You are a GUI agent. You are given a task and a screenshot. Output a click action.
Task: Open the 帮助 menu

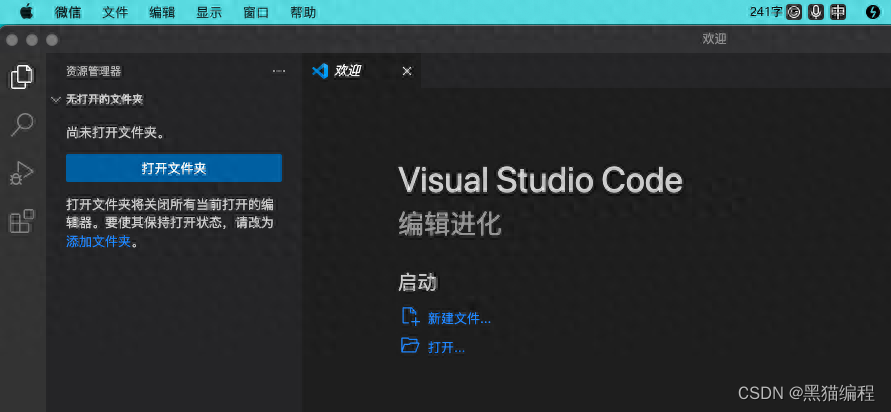click(x=303, y=13)
